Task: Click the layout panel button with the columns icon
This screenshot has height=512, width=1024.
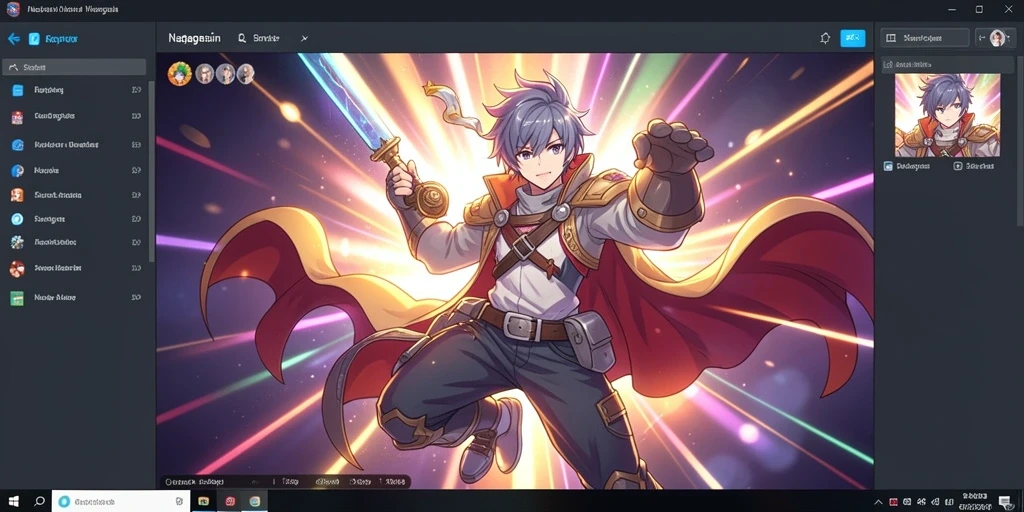Action: [x=925, y=38]
